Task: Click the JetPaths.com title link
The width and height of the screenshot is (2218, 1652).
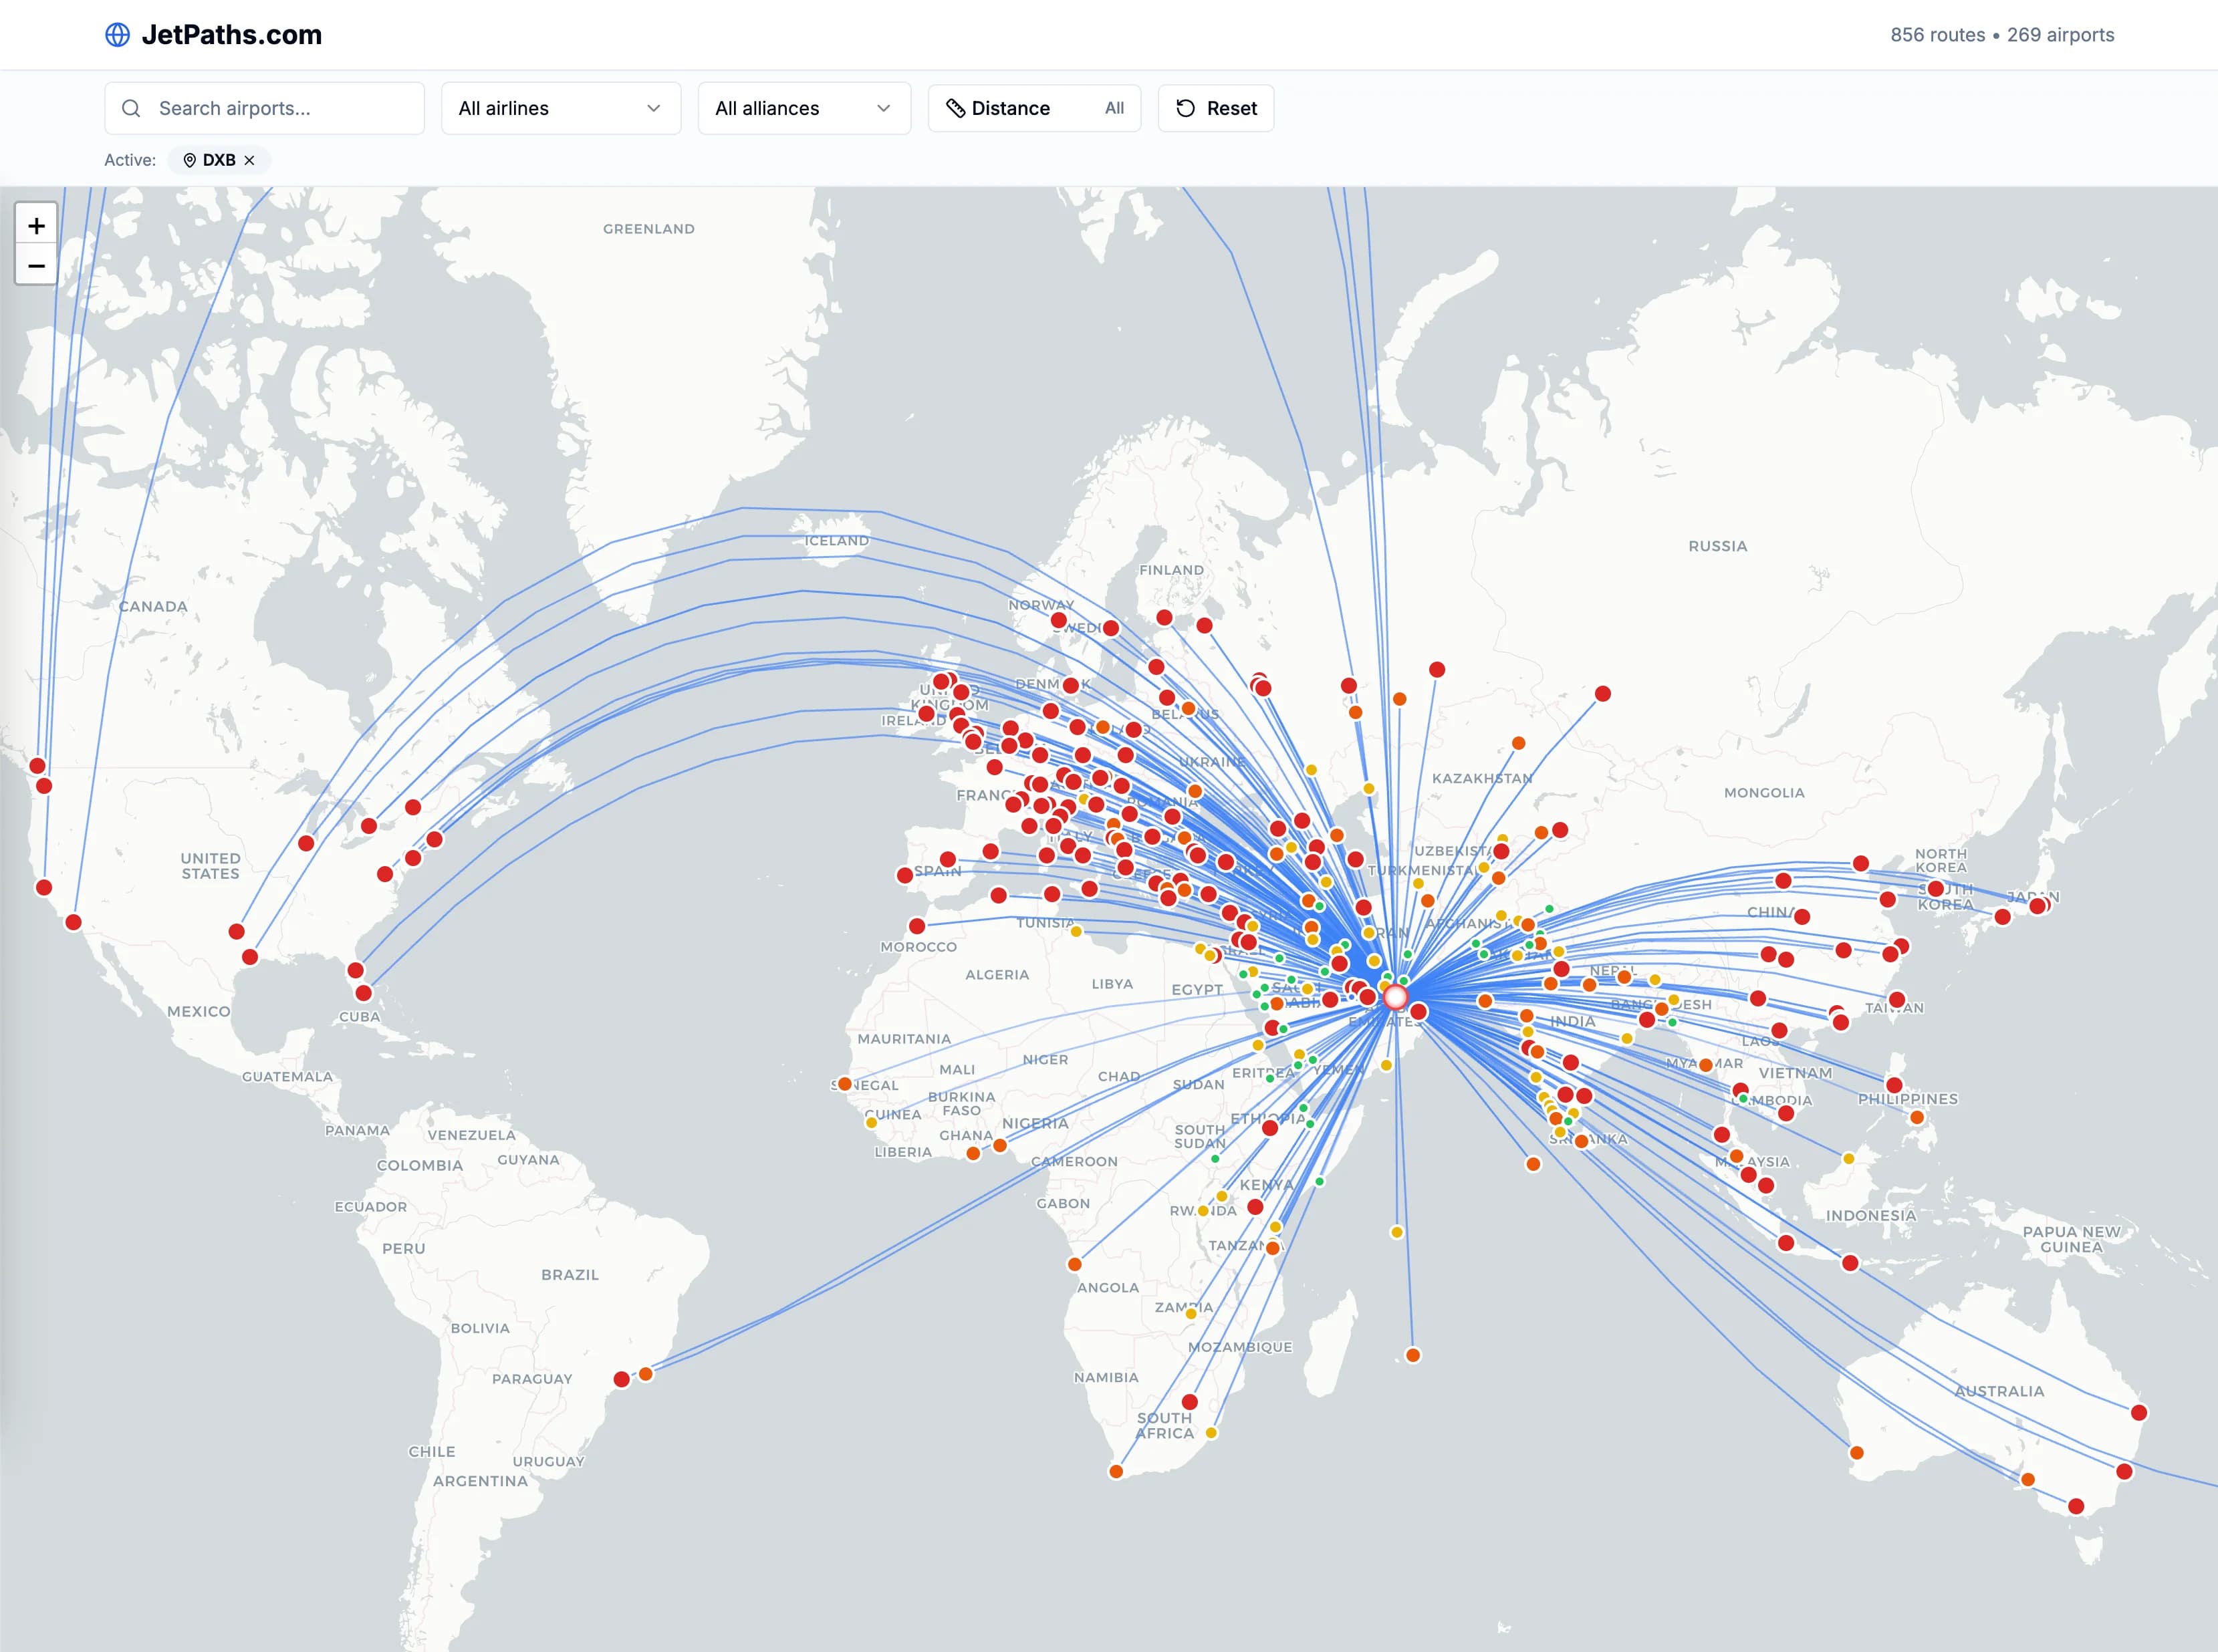Action: point(231,35)
